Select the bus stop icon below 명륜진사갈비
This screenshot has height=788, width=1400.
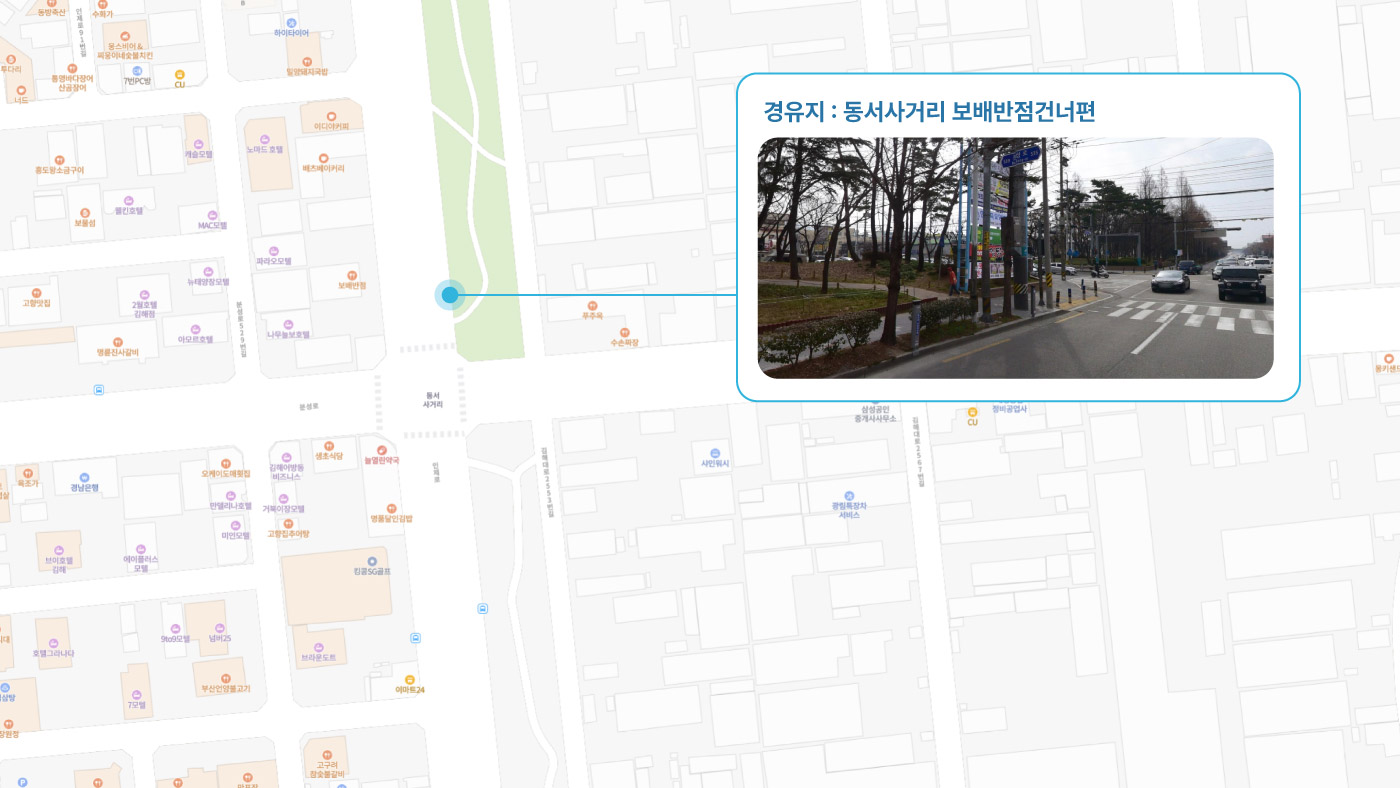click(98, 390)
